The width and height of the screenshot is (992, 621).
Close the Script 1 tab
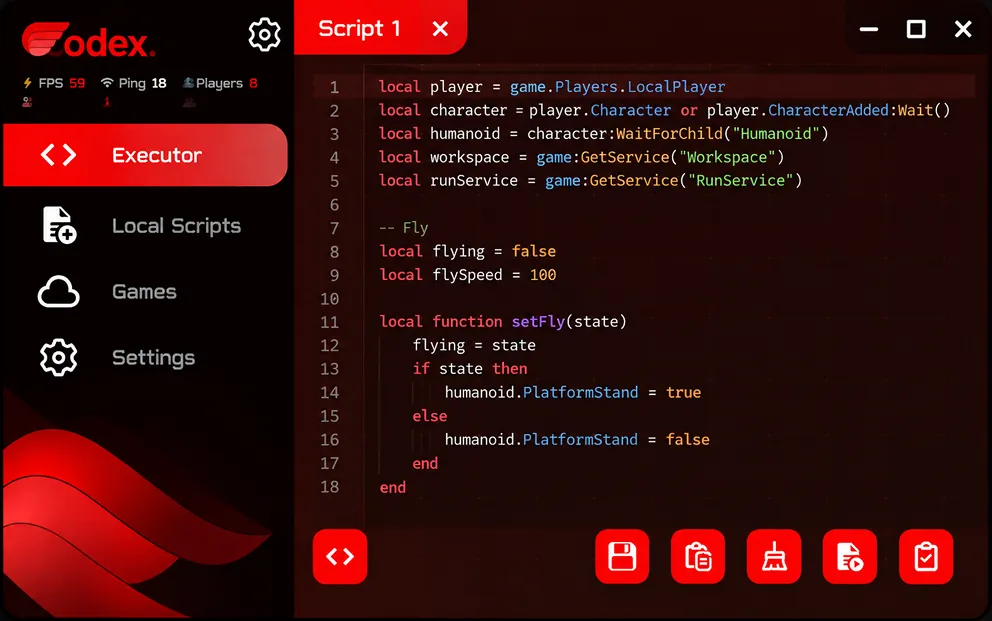pos(440,28)
